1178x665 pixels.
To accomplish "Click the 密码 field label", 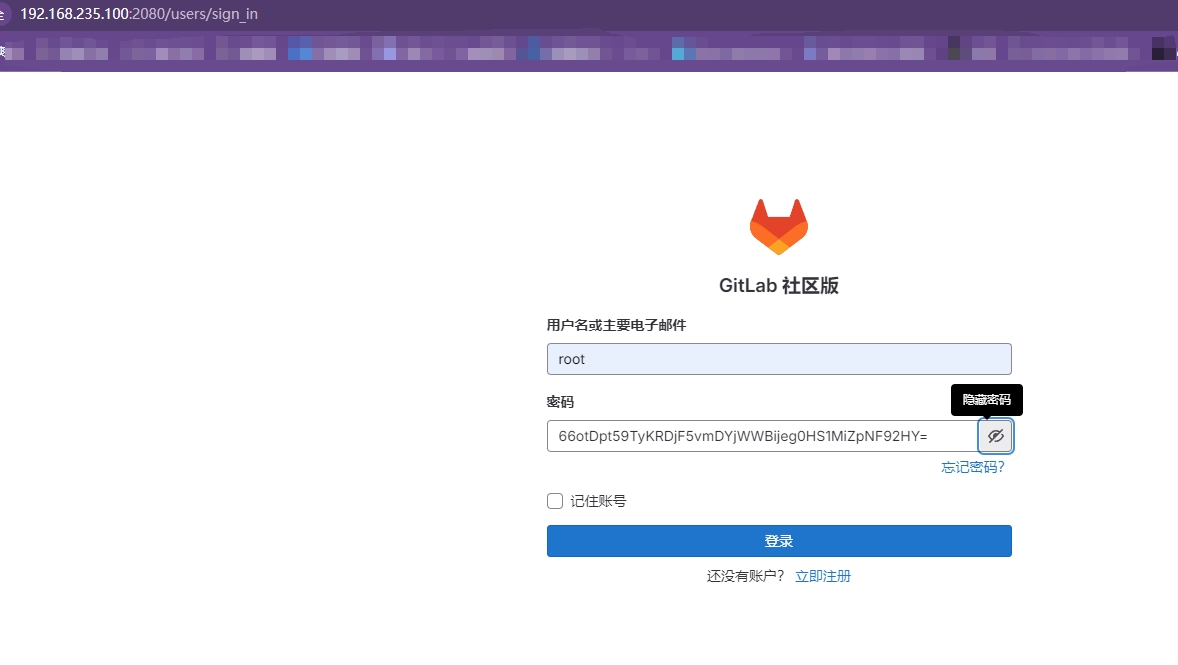I will (560, 402).
